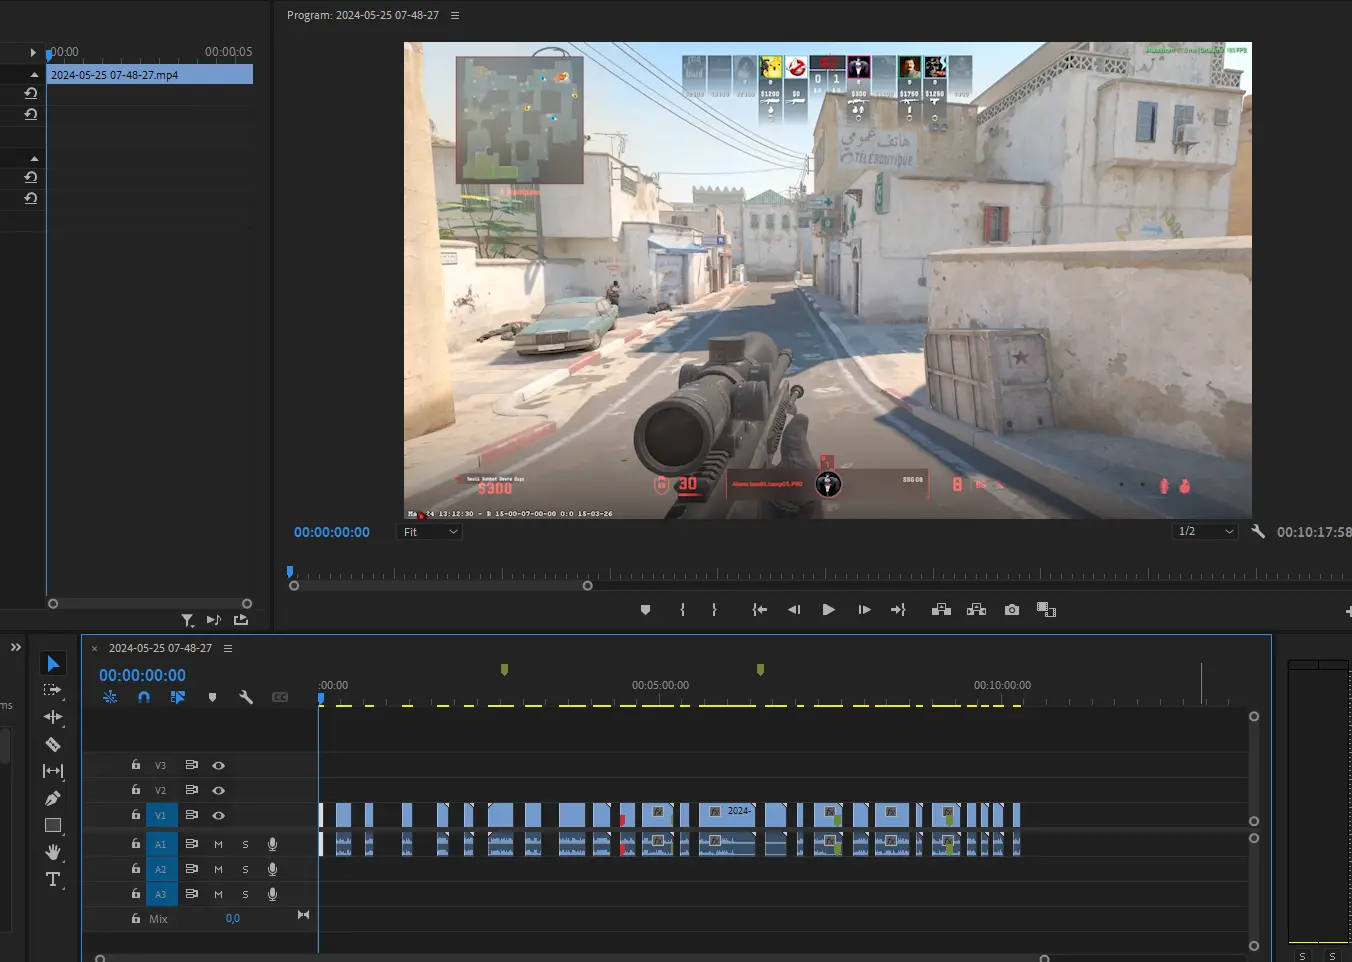Open the timeline sequence panel menu

pyautogui.click(x=228, y=648)
